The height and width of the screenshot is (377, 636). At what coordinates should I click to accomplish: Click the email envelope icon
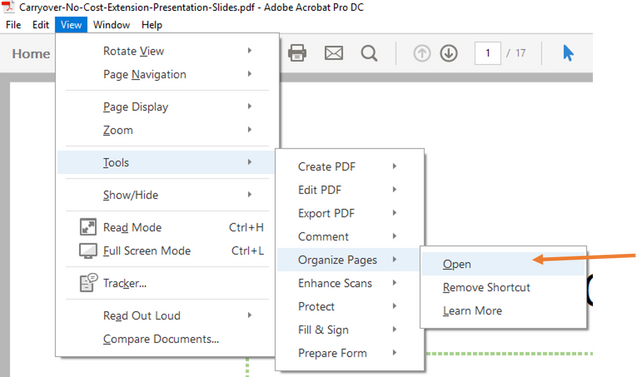pos(334,53)
